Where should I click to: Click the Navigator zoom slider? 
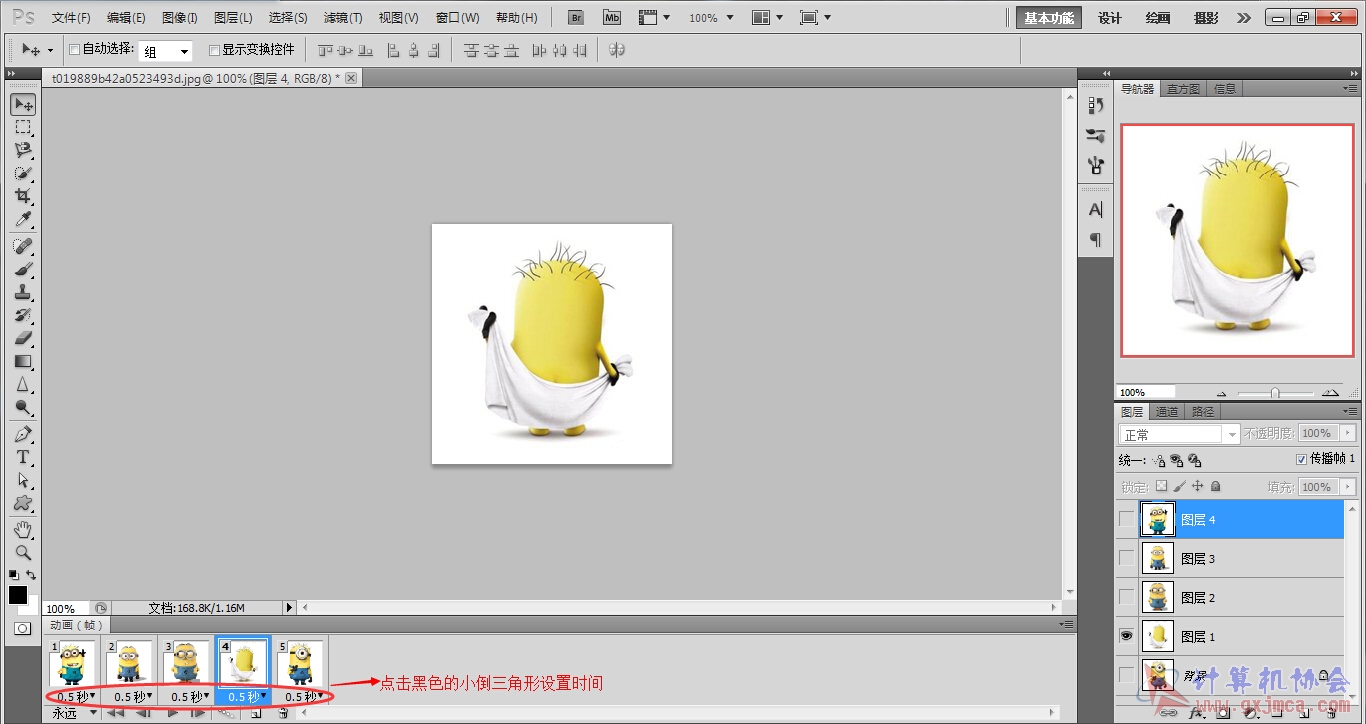click(x=1275, y=393)
